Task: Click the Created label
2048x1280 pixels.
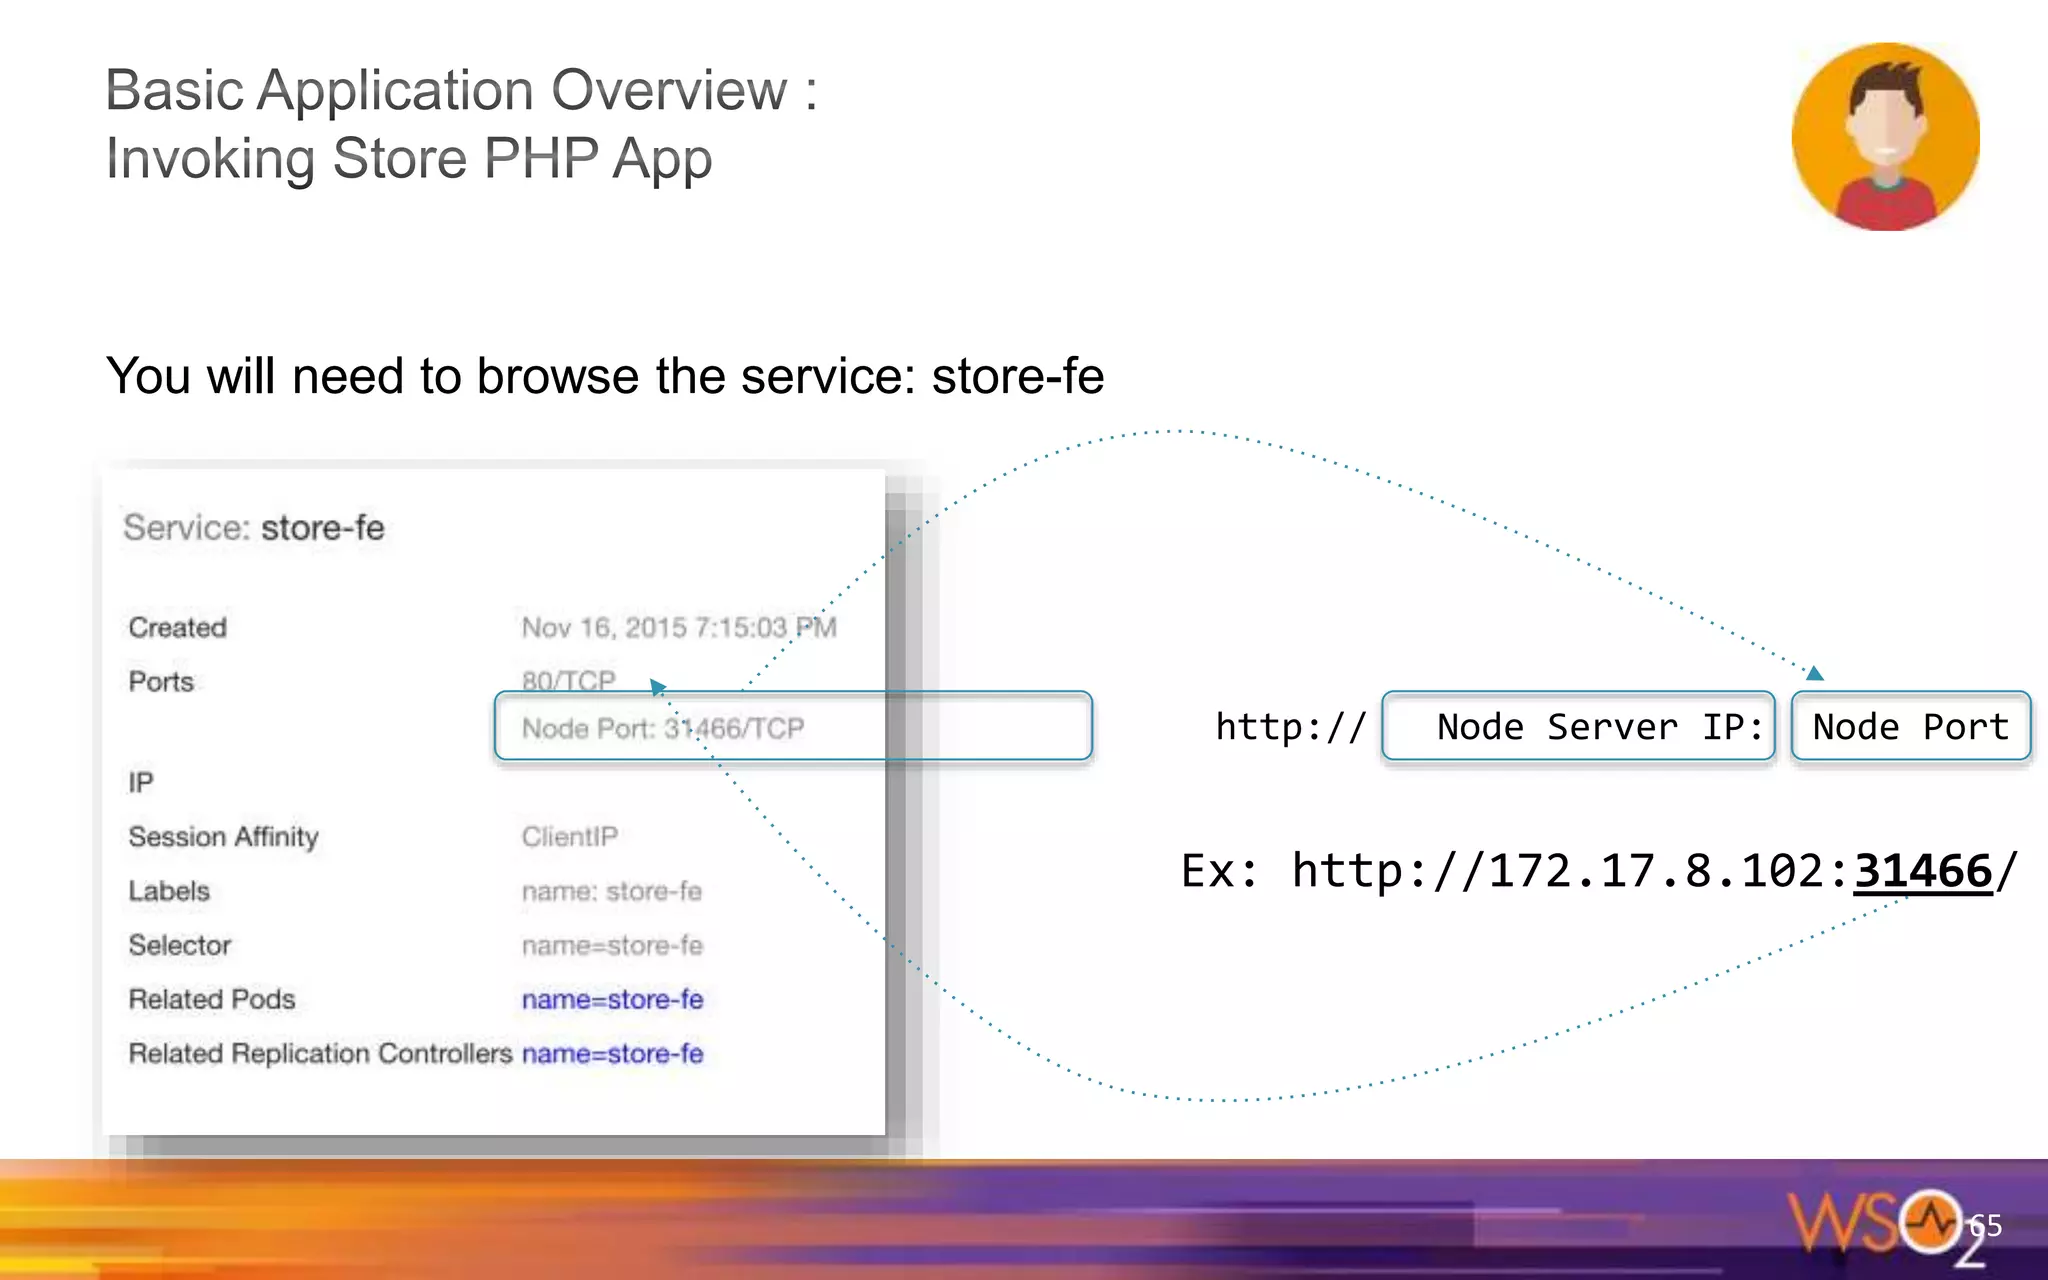Action: (x=177, y=627)
